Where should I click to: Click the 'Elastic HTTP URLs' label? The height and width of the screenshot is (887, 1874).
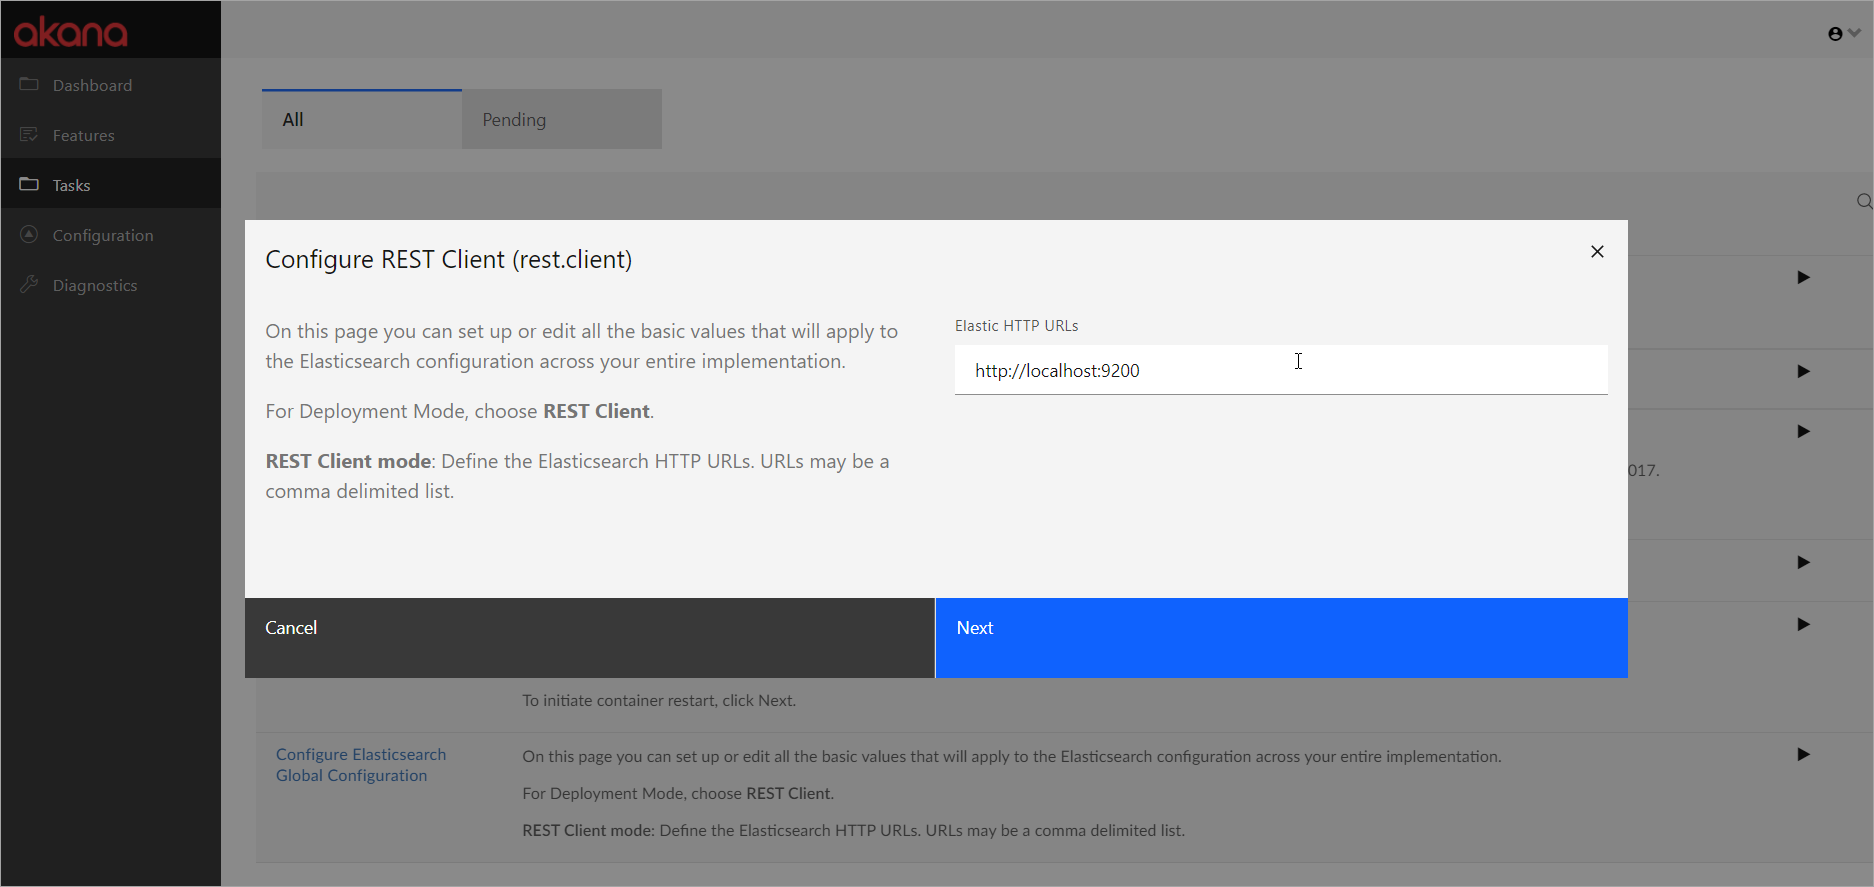1016,326
